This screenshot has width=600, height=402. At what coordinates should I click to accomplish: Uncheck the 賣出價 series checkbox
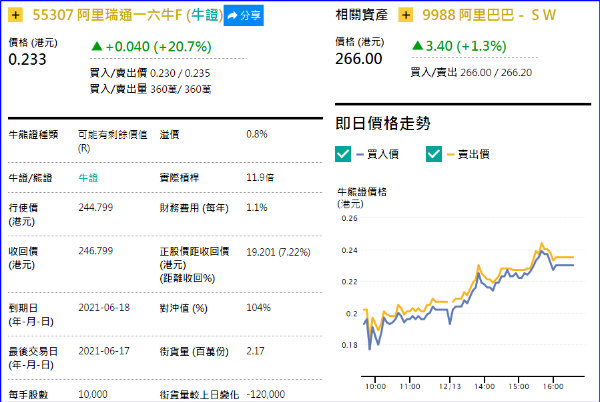coord(434,154)
